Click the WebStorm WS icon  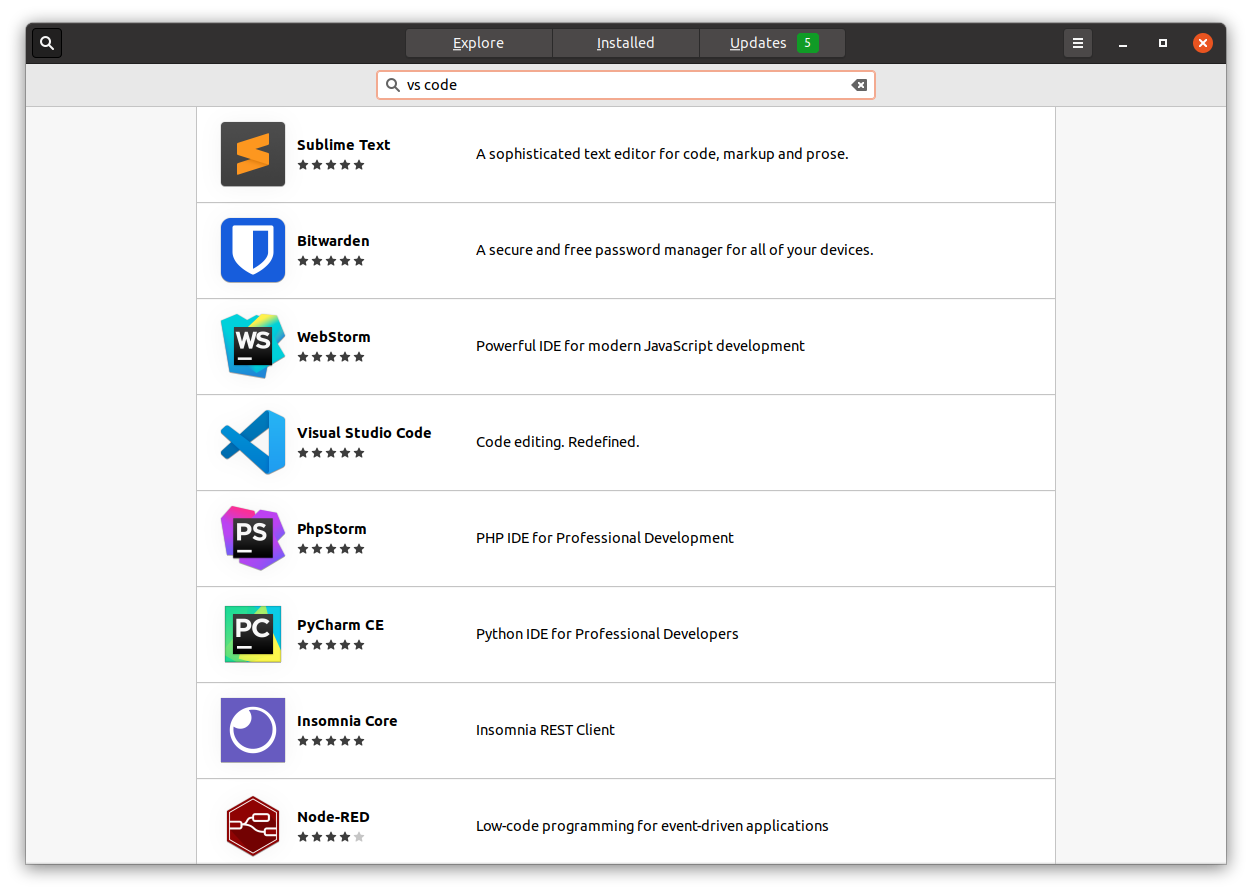tap(253, 346)
